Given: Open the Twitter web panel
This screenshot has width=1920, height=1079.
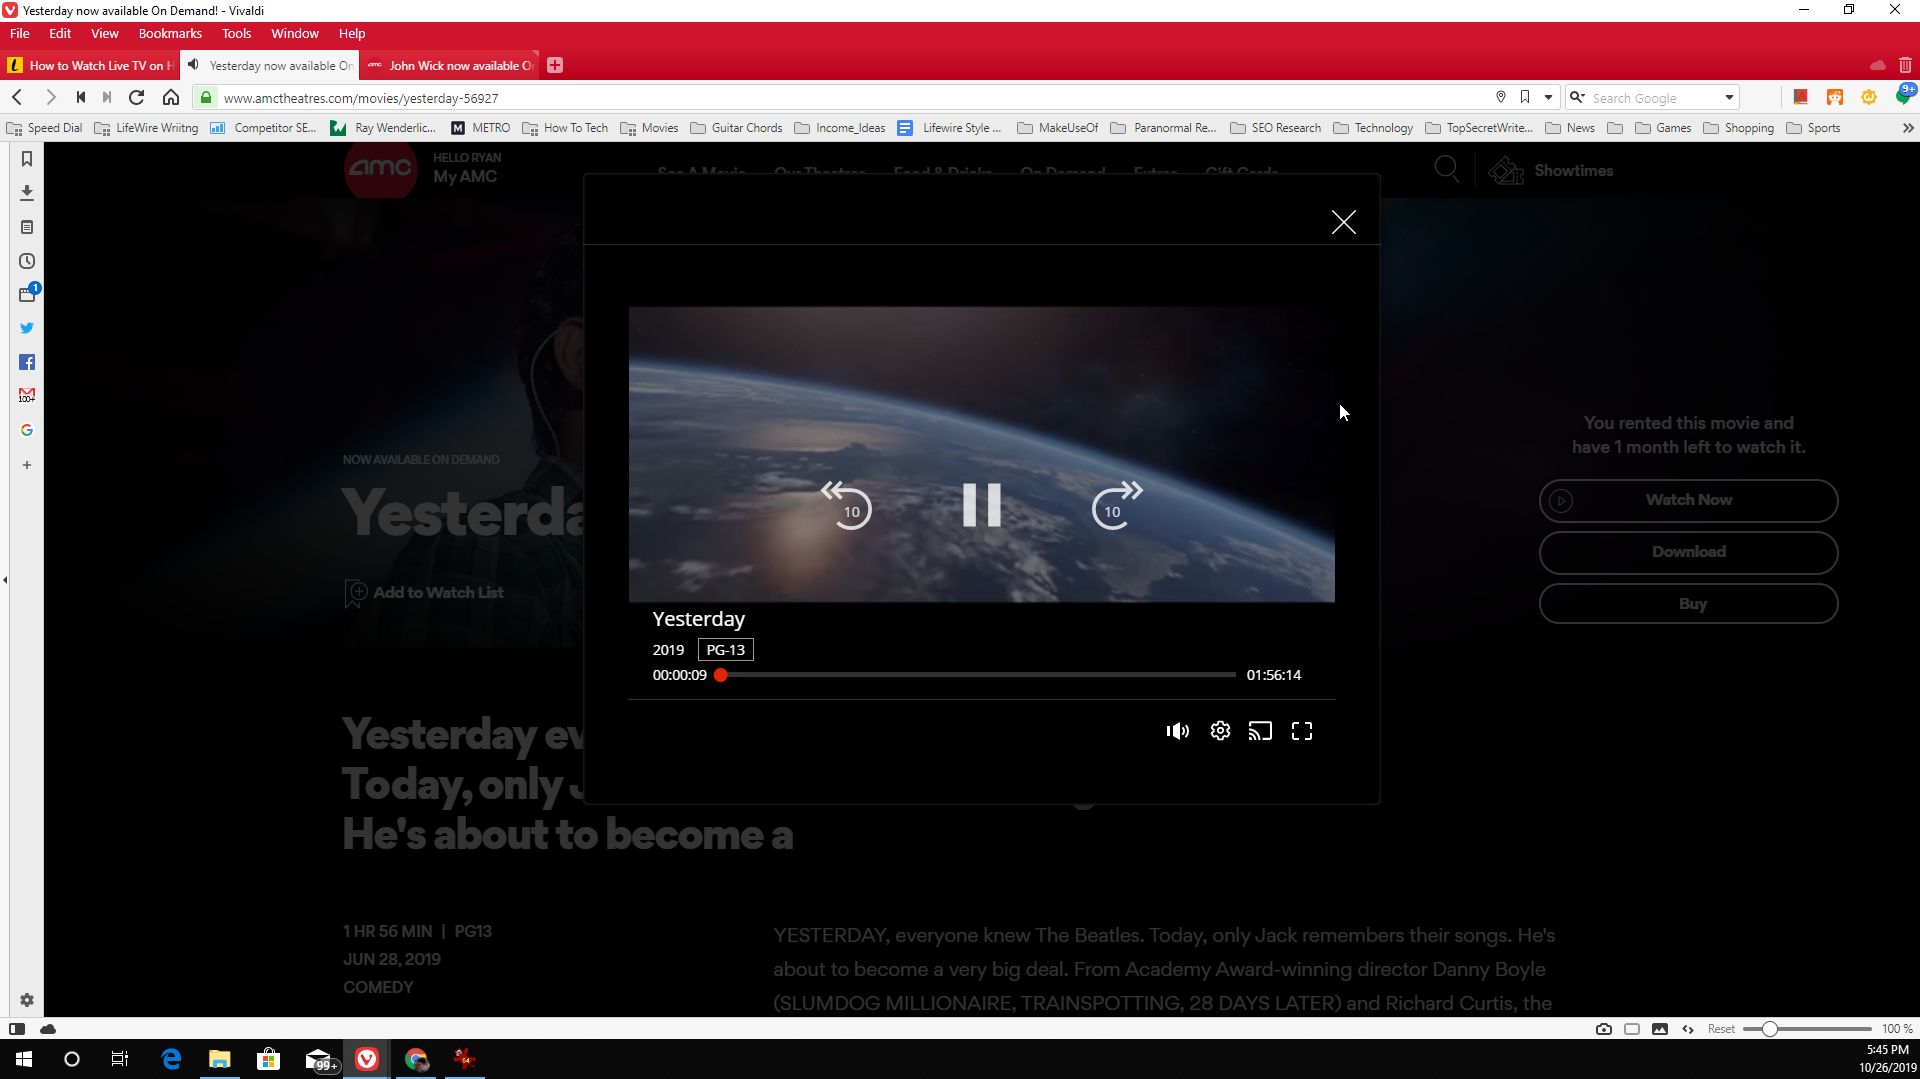Looking at the screenshot, I should pos(27,328).
